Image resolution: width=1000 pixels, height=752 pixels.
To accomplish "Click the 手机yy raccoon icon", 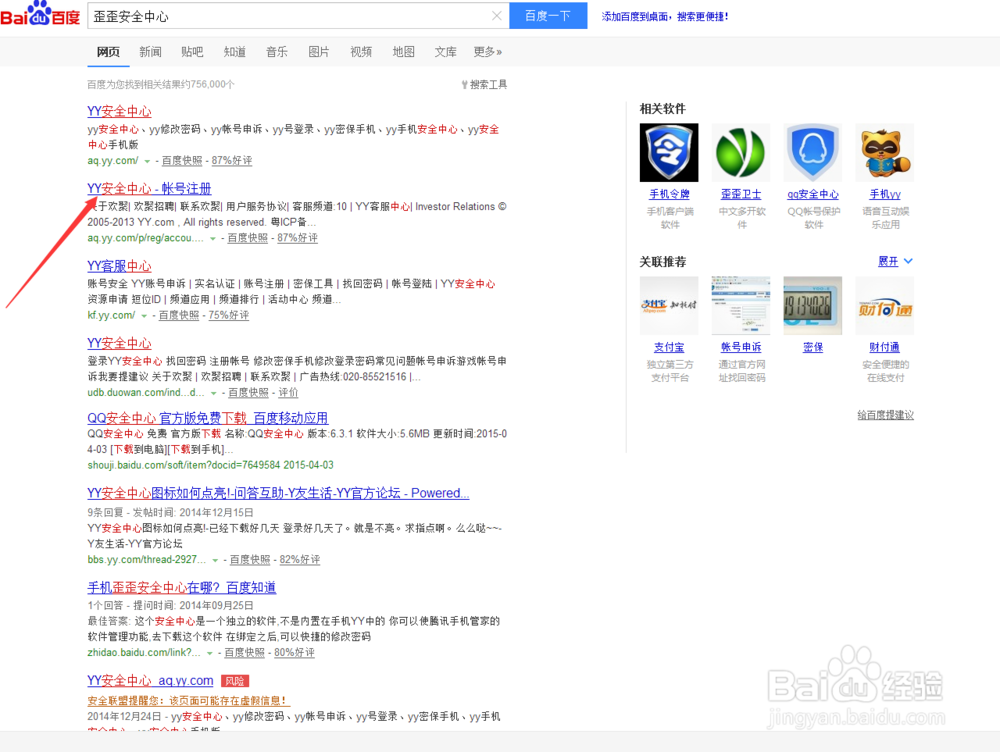I will point(885,152).
